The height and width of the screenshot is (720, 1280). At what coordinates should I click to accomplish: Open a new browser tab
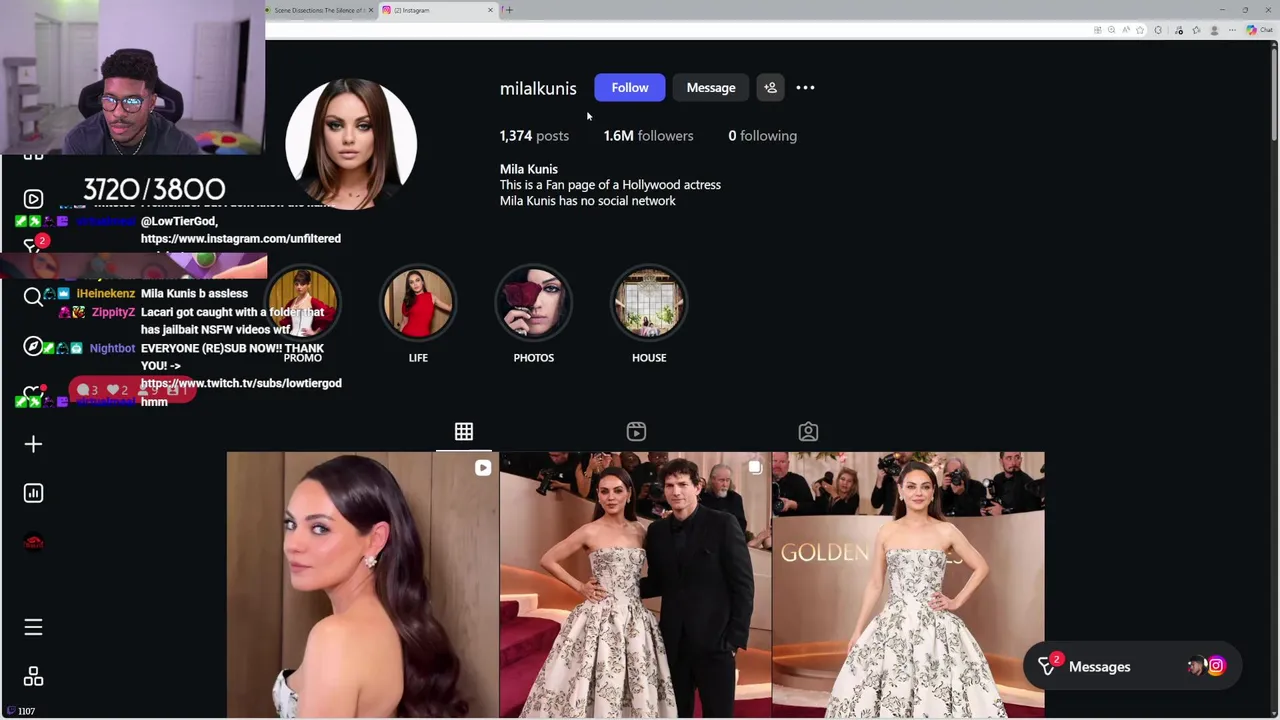pos(508,10)
